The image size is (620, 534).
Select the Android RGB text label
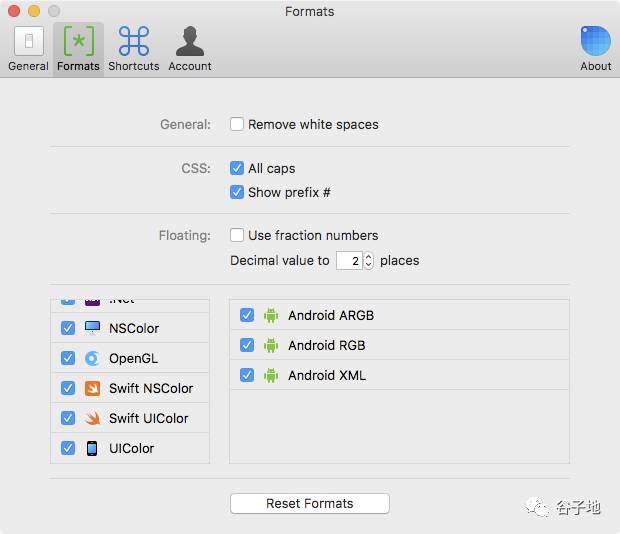(x=327, y=345)
